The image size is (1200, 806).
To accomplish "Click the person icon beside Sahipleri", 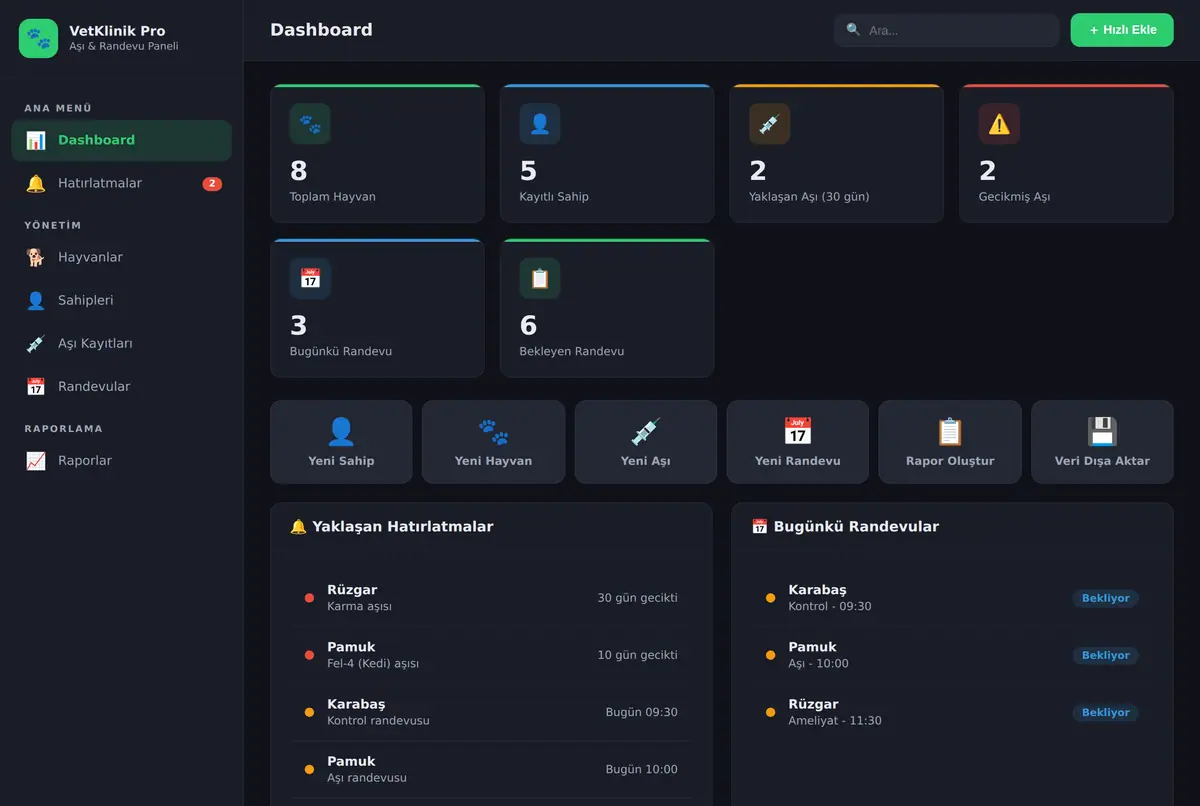I will tap(36, 300).
